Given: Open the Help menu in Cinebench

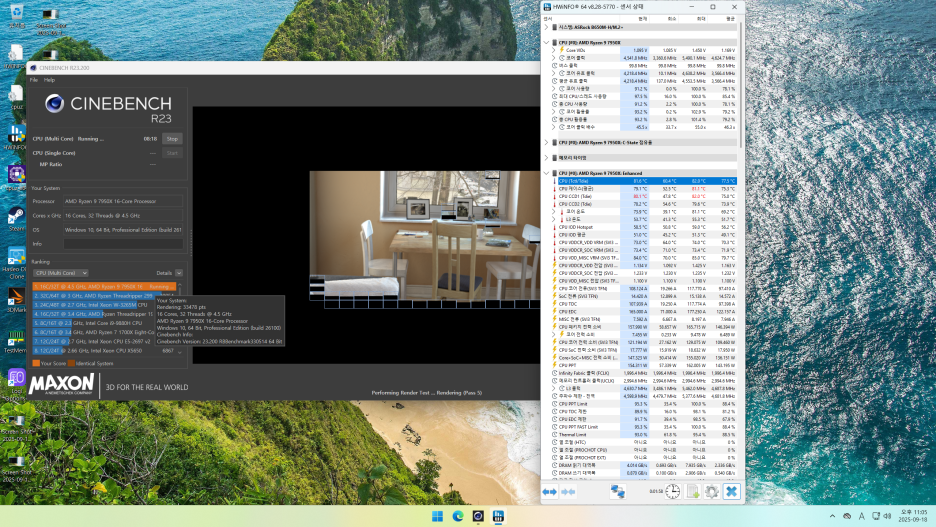Looking at the screenshot, I should tap(50, 79).
